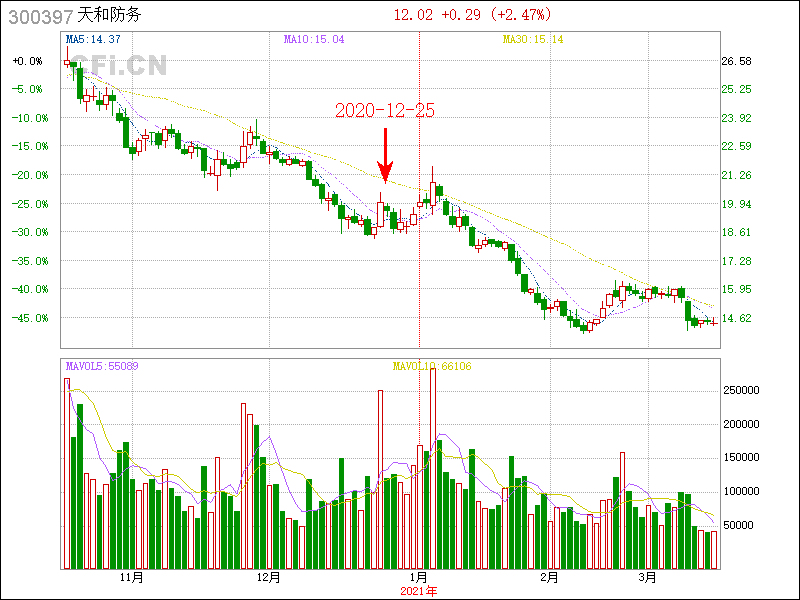
Task: Select the 2020-12-25 date annotation
Action: (x=385, y=111)
